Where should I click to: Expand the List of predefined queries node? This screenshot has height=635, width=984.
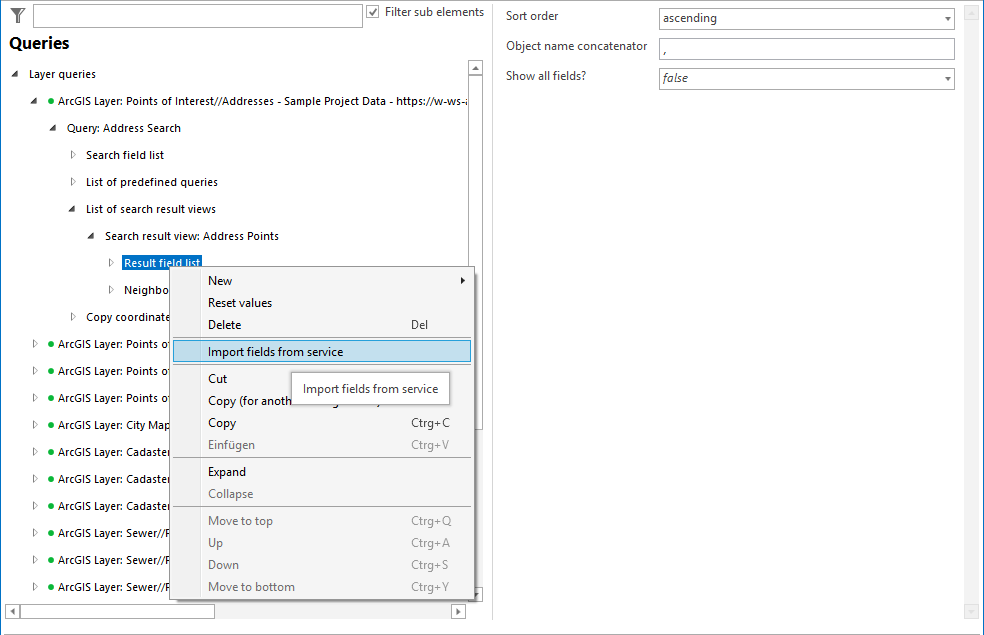pyautogui.click(x=71, y=182)
